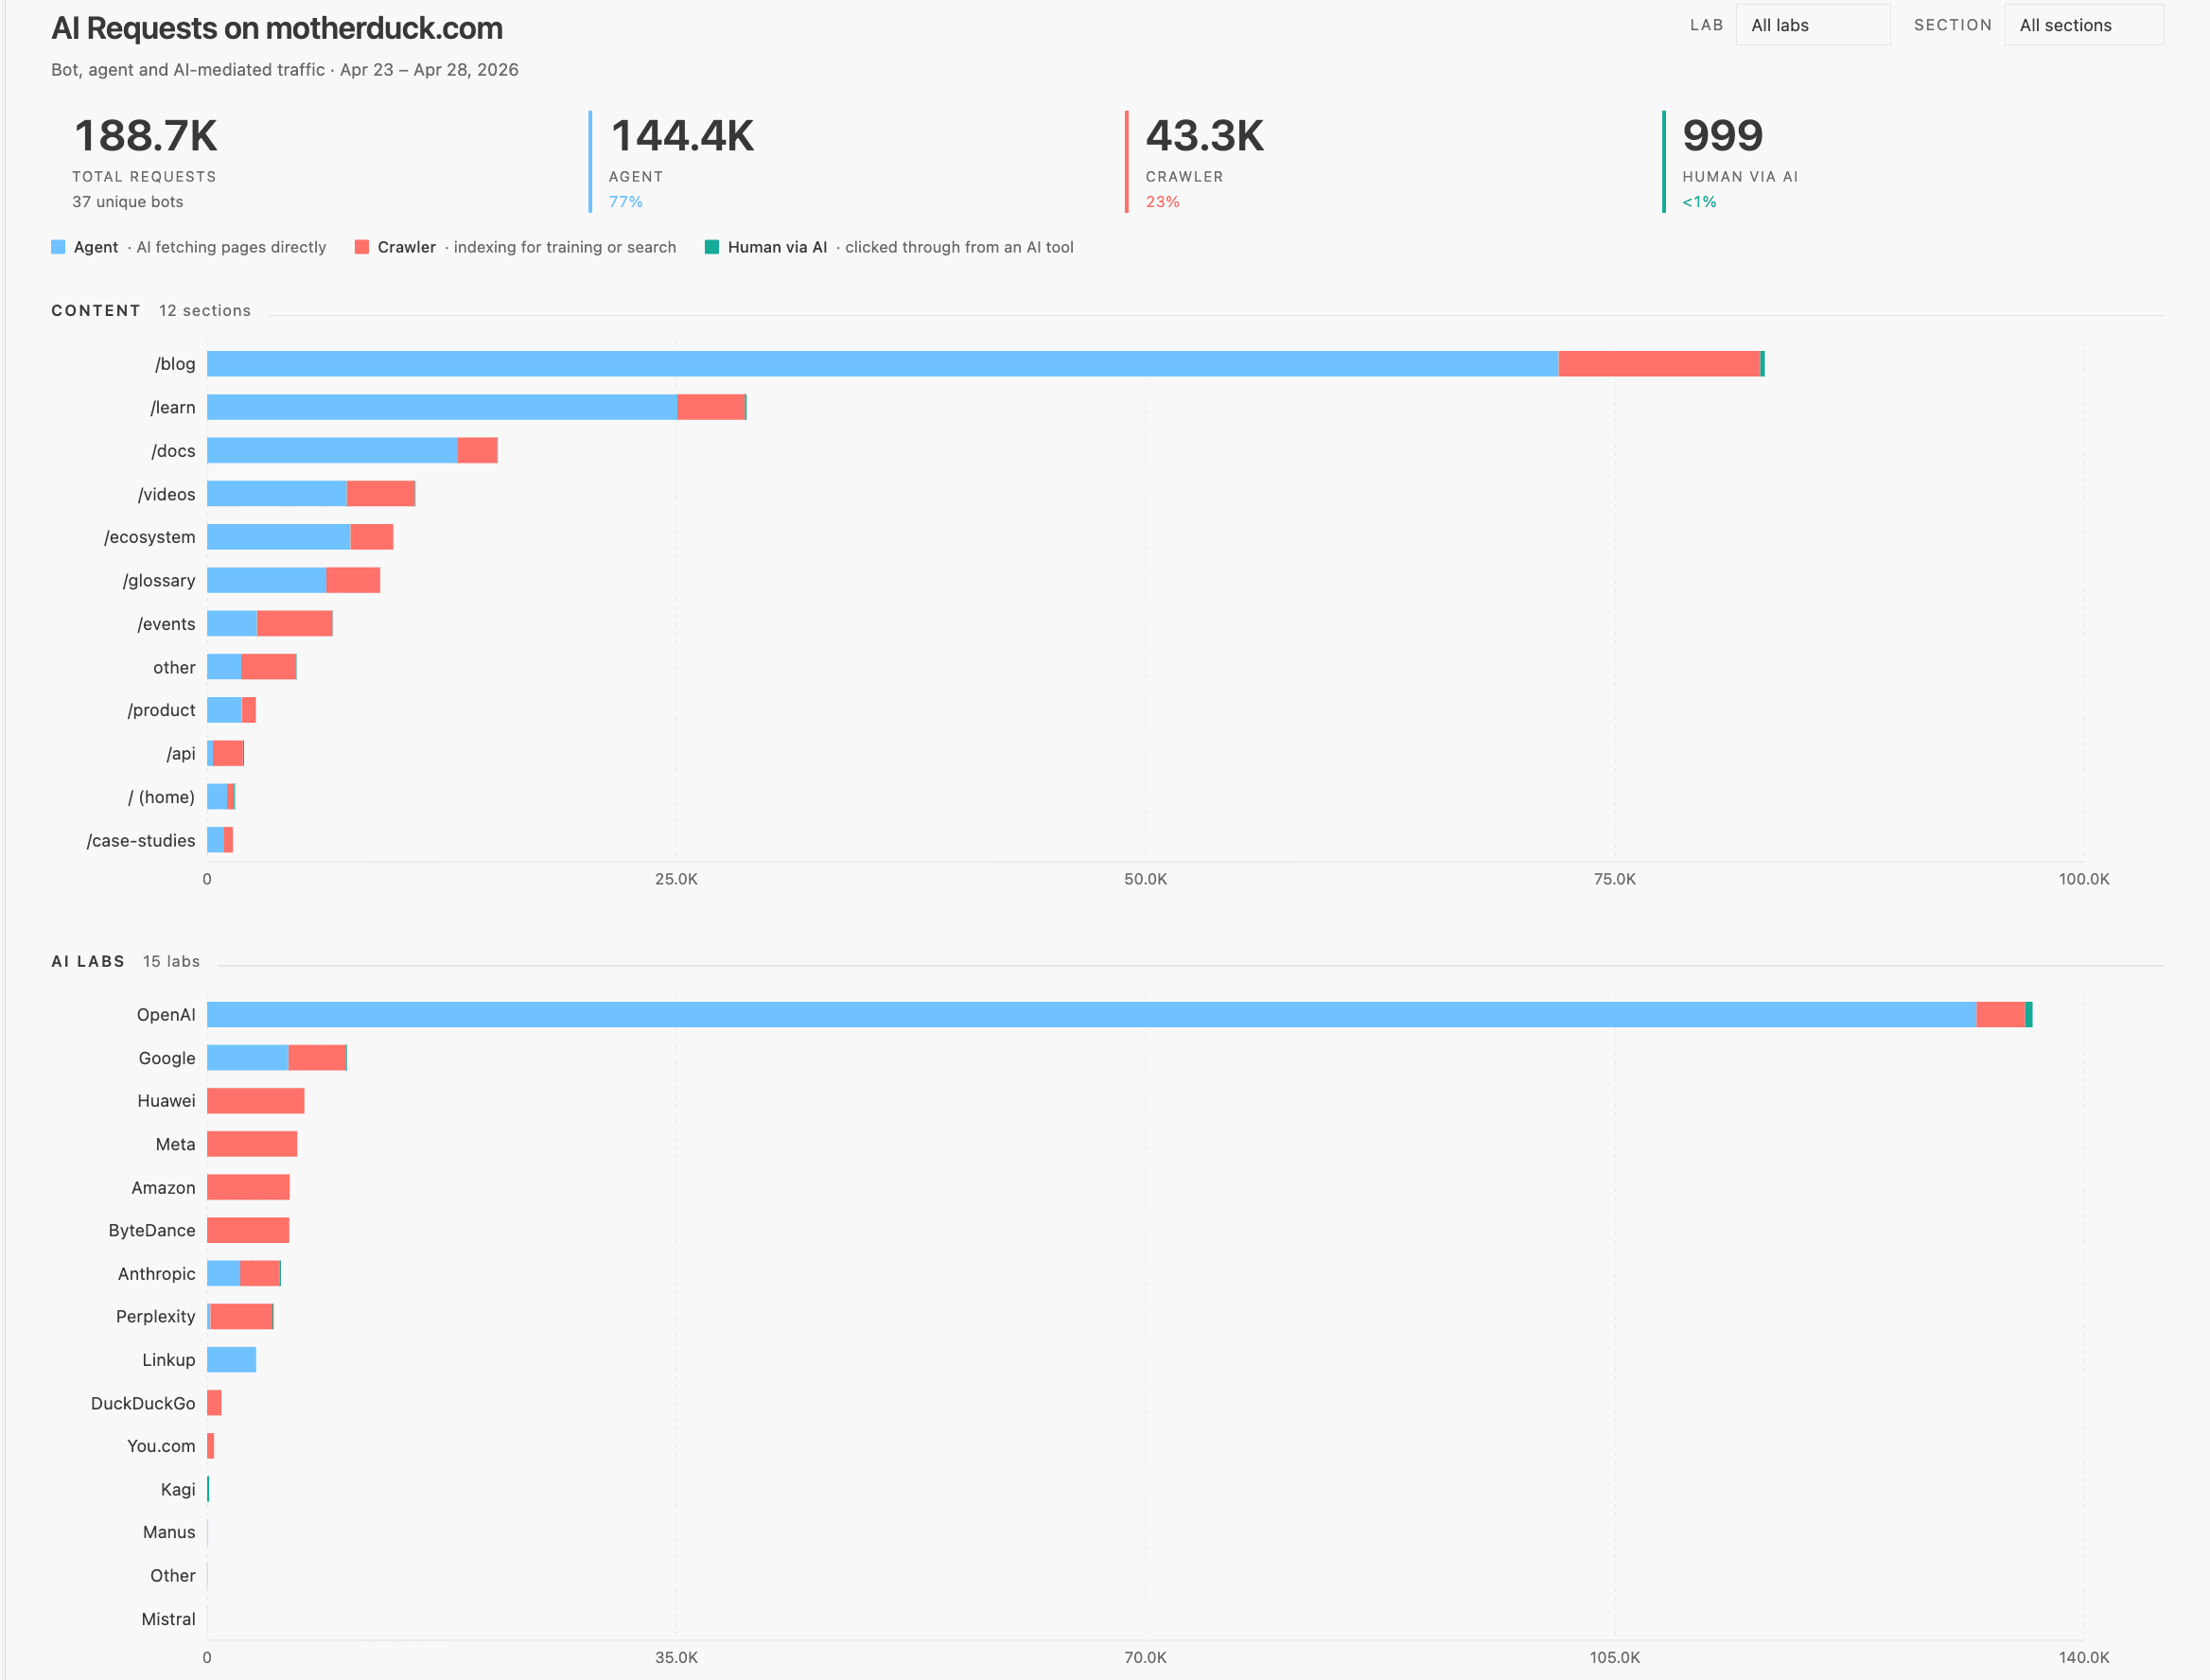The image size is (2210, 1680).
Task: Select the red Crawler segment of the Perplexity bar
Action: point(241,1317)
